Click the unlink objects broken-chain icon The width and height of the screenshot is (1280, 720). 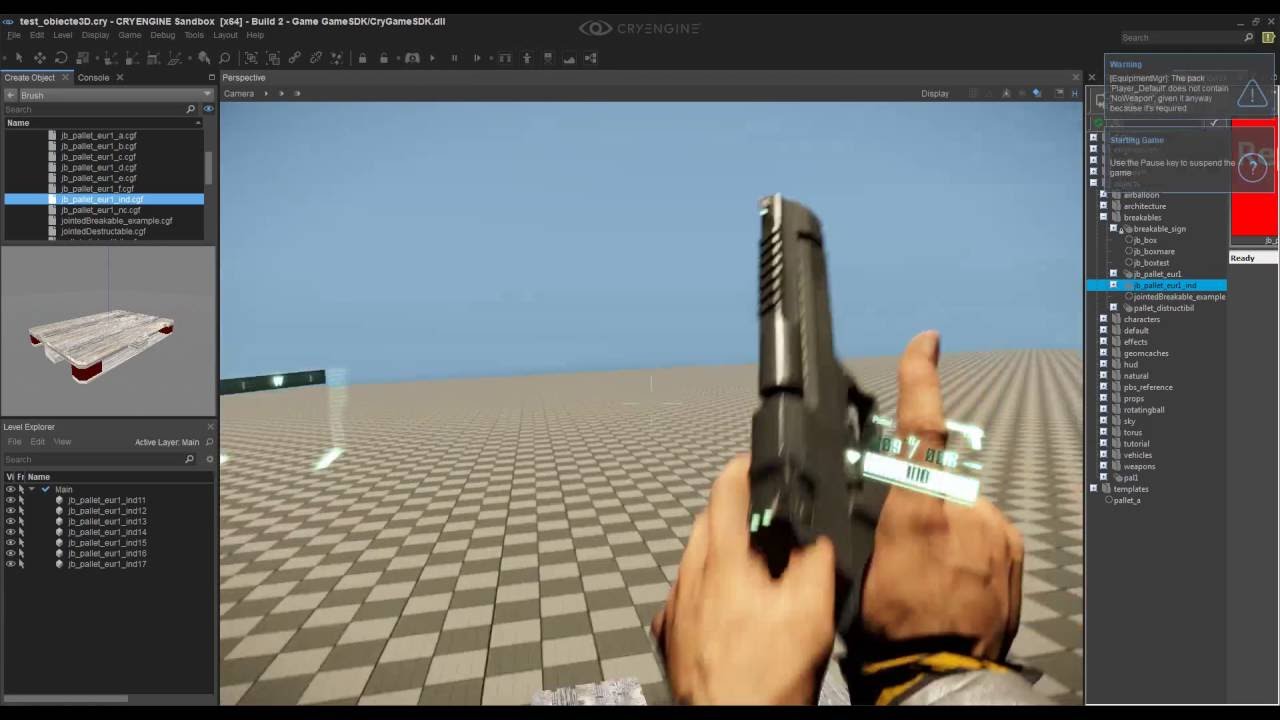pyautogui.click(x=316, y=58)
